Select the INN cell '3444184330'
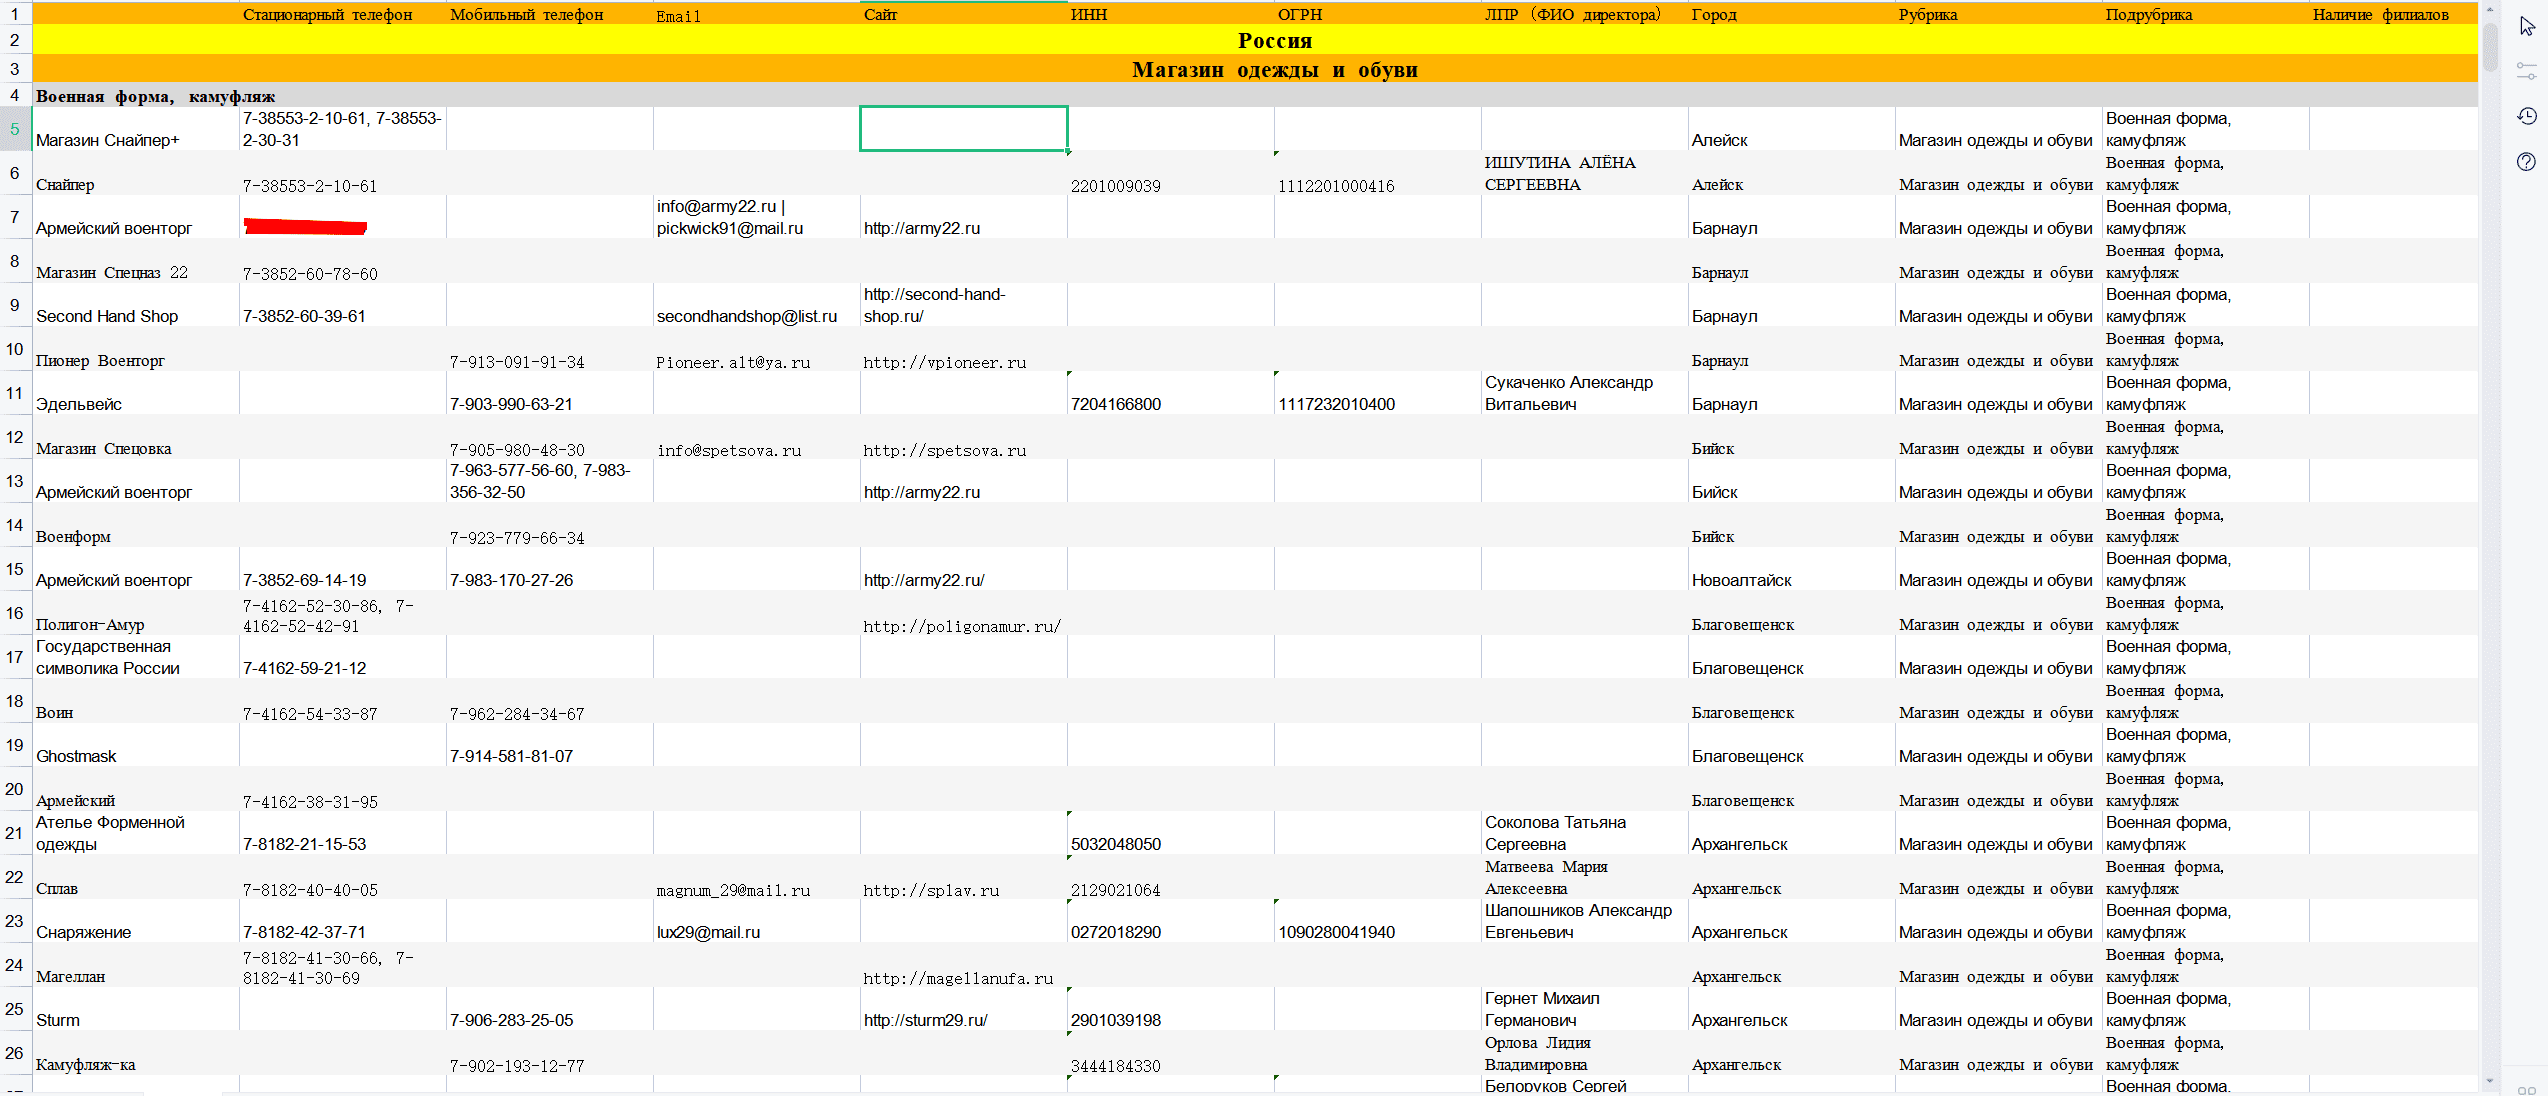Image resolution: width=2548 pixels, height=1096 pixels. 1171,1053
